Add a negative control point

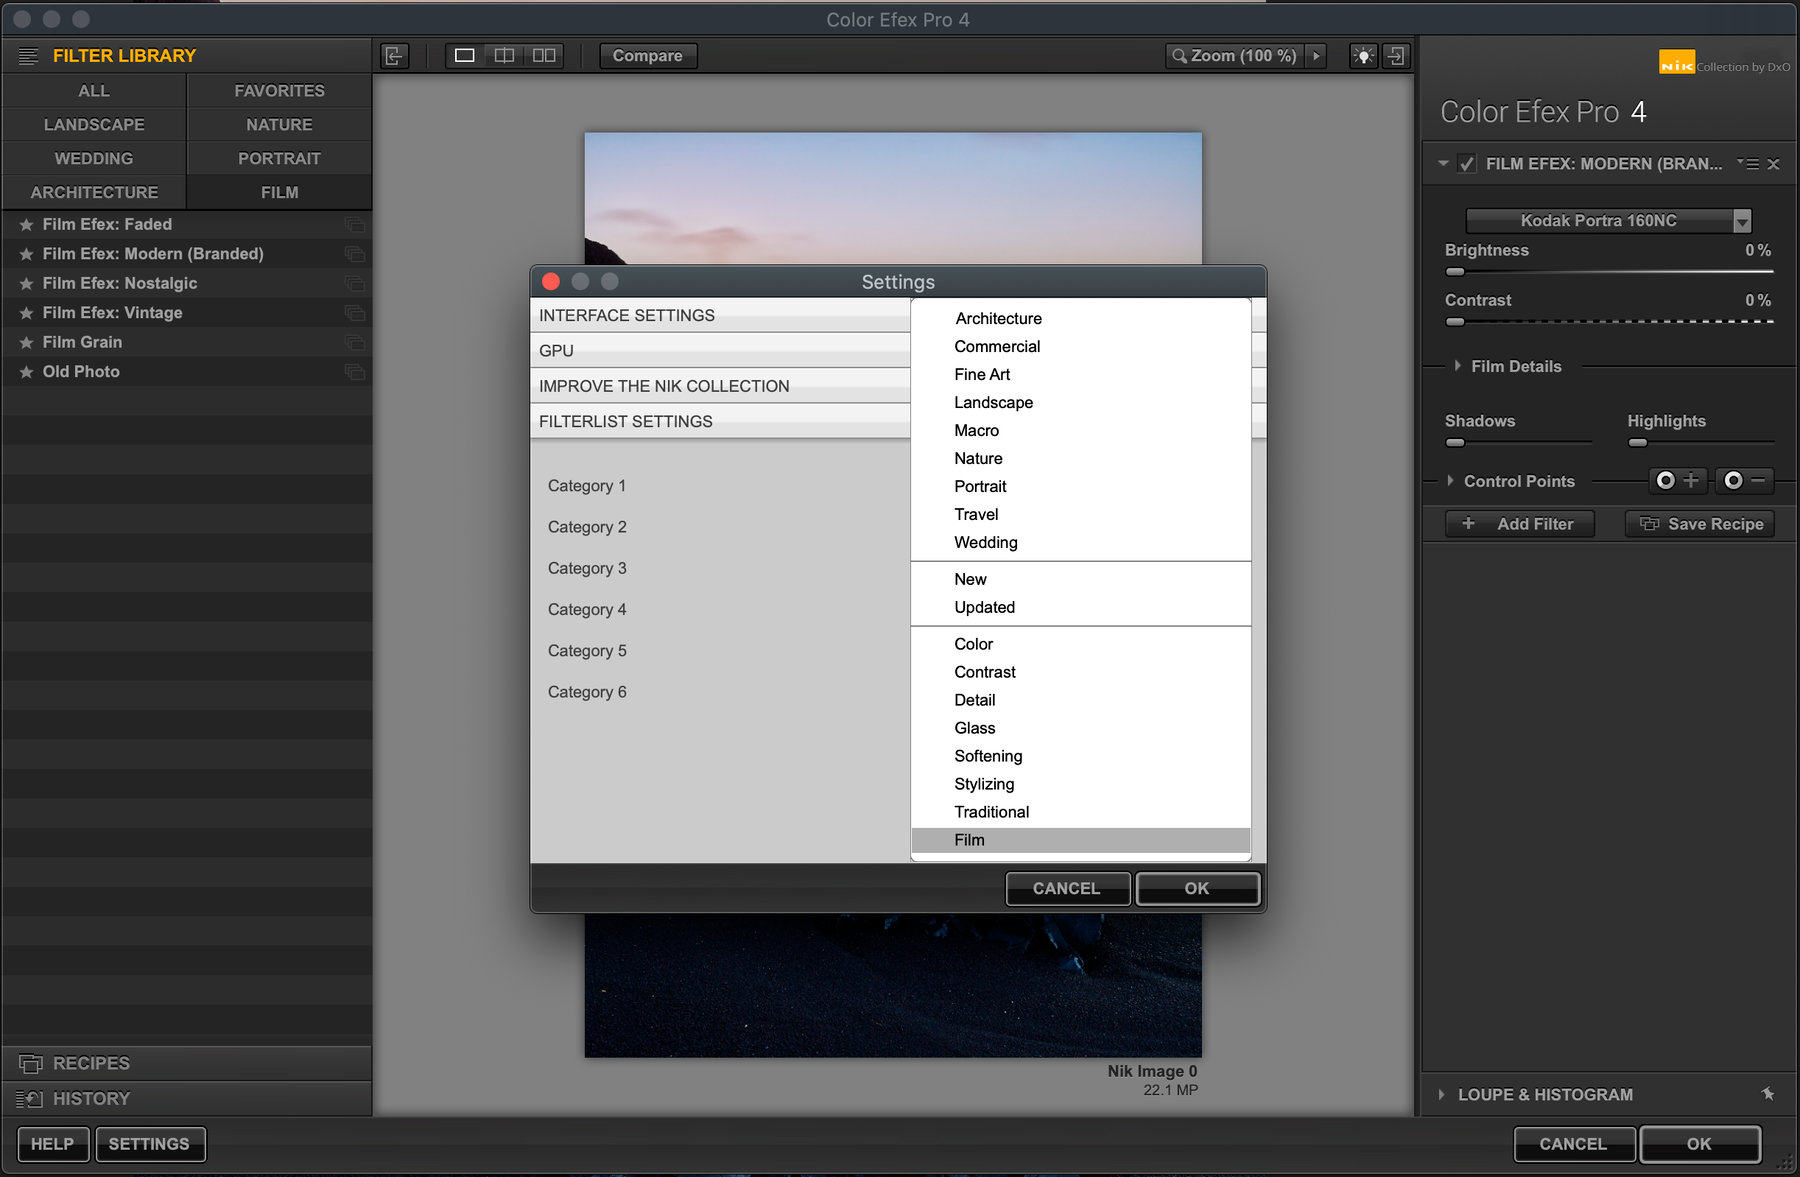tap(1745, 481)
